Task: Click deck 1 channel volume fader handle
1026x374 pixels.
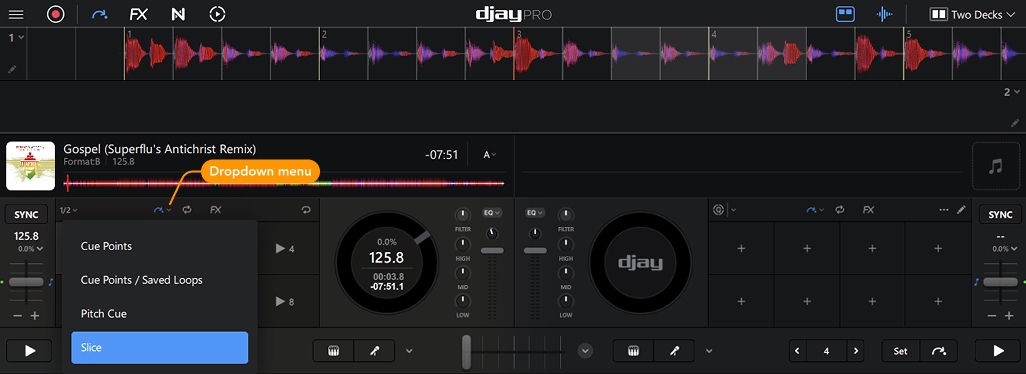Action: pyautogui.click(x=492, y=250)
